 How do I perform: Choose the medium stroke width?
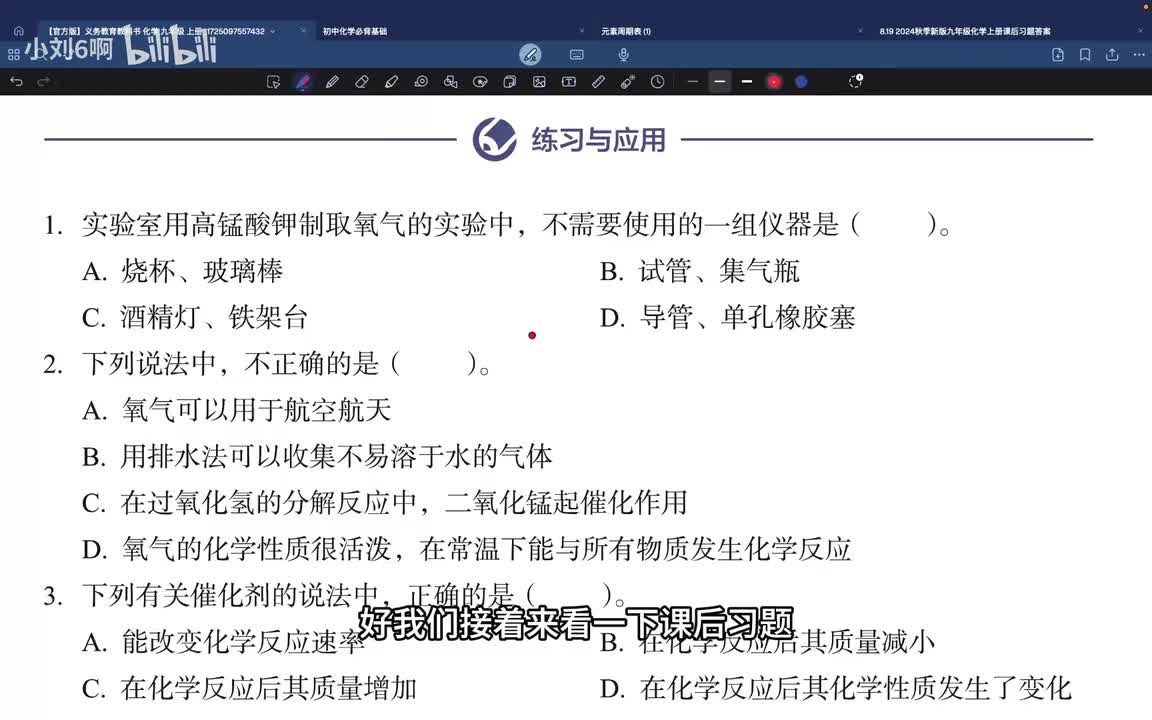(x=720, y=82)
